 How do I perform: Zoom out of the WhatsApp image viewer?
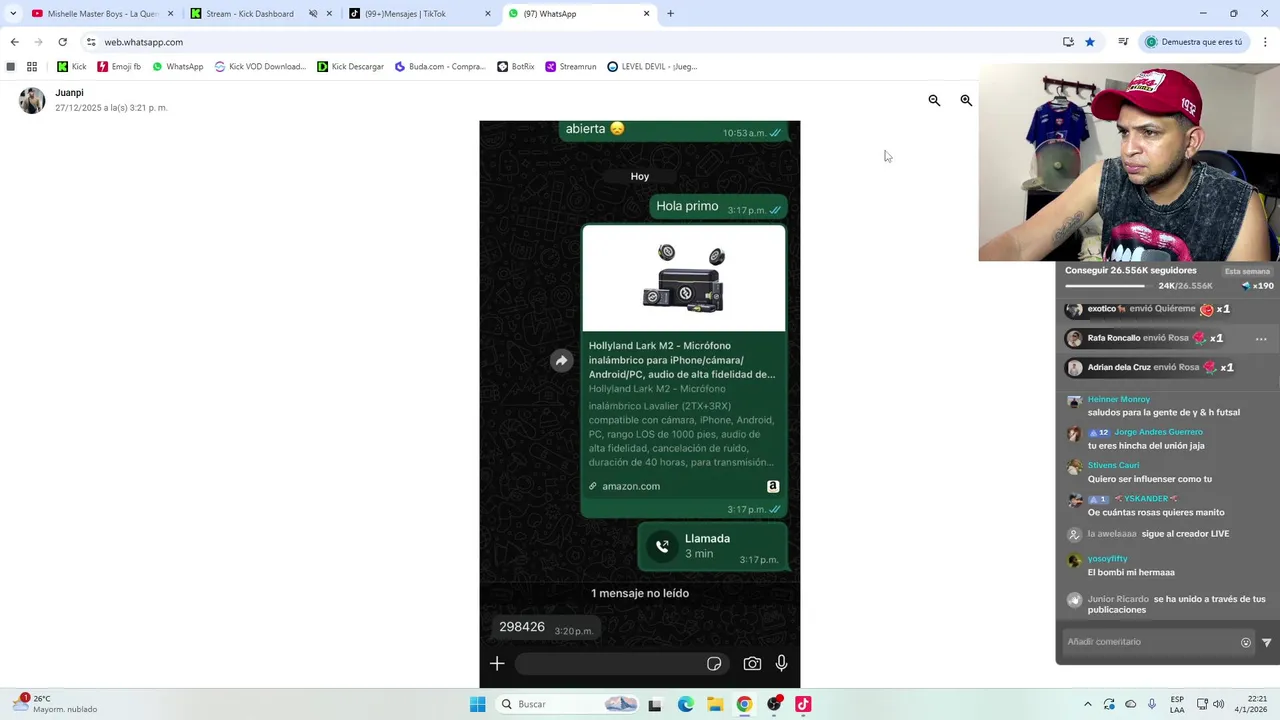click(934, 100)
